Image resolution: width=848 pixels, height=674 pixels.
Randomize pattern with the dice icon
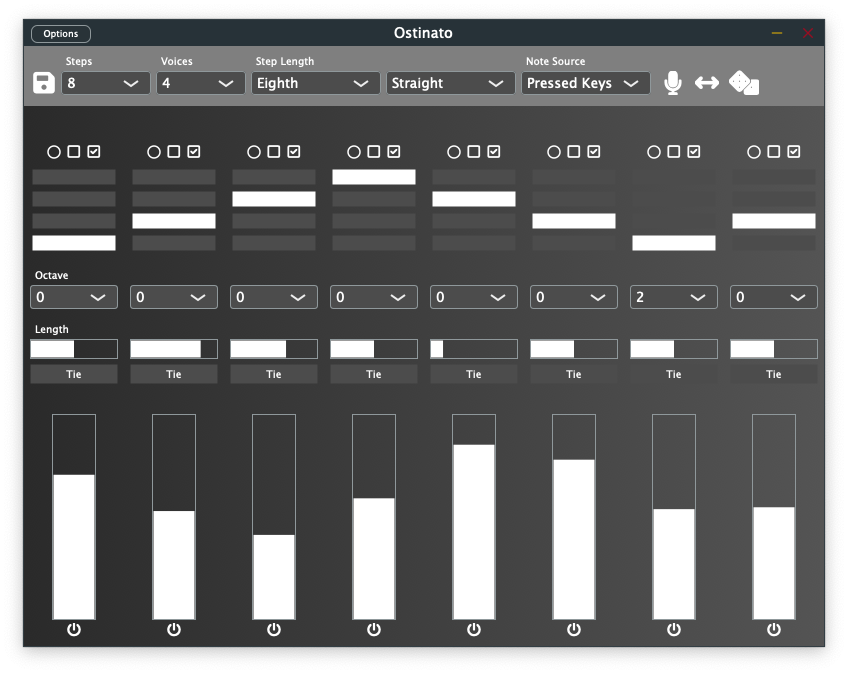coord(744,83)
